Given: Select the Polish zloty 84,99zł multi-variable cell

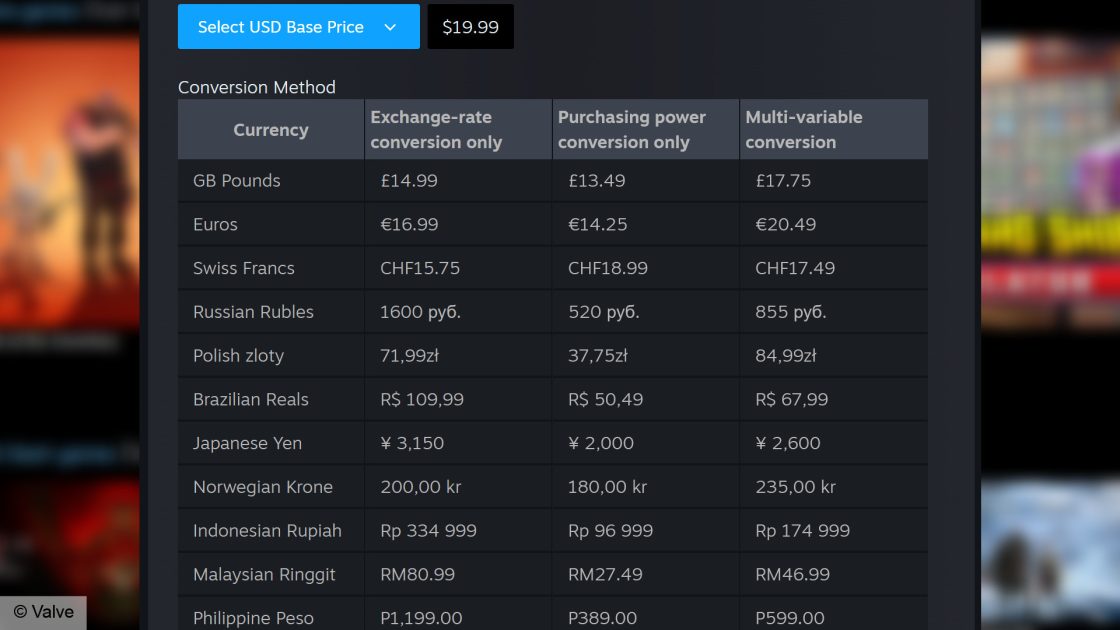Looking at the screenshot, I should (785, 355).
